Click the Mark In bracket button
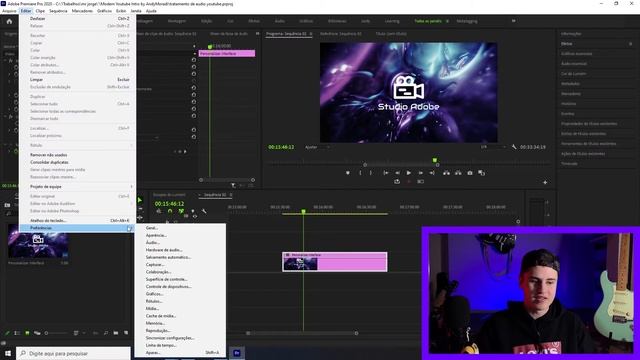This screenshot has height=360, width=640. 360,173
